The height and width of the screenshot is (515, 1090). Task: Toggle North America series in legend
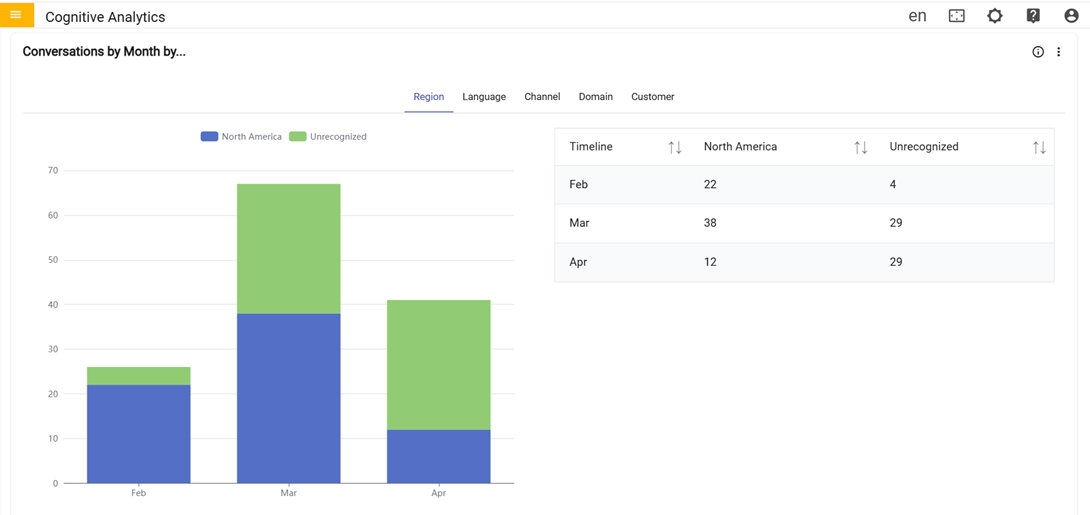pyautogui.click(x=241, y=137)
